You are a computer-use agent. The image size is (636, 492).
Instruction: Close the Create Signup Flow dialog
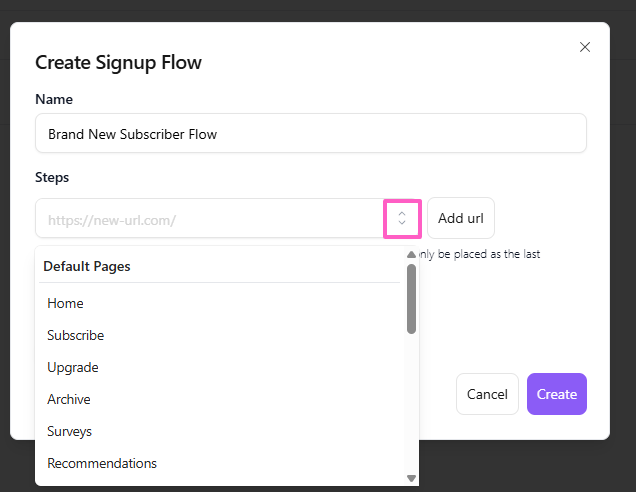(585, 47)
